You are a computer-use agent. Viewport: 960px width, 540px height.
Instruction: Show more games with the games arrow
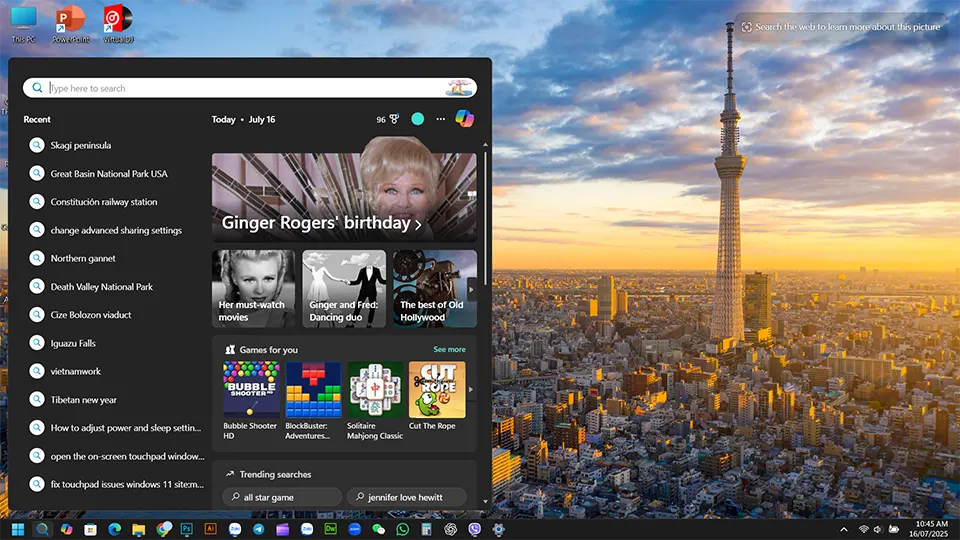click(x=471, y=389)
